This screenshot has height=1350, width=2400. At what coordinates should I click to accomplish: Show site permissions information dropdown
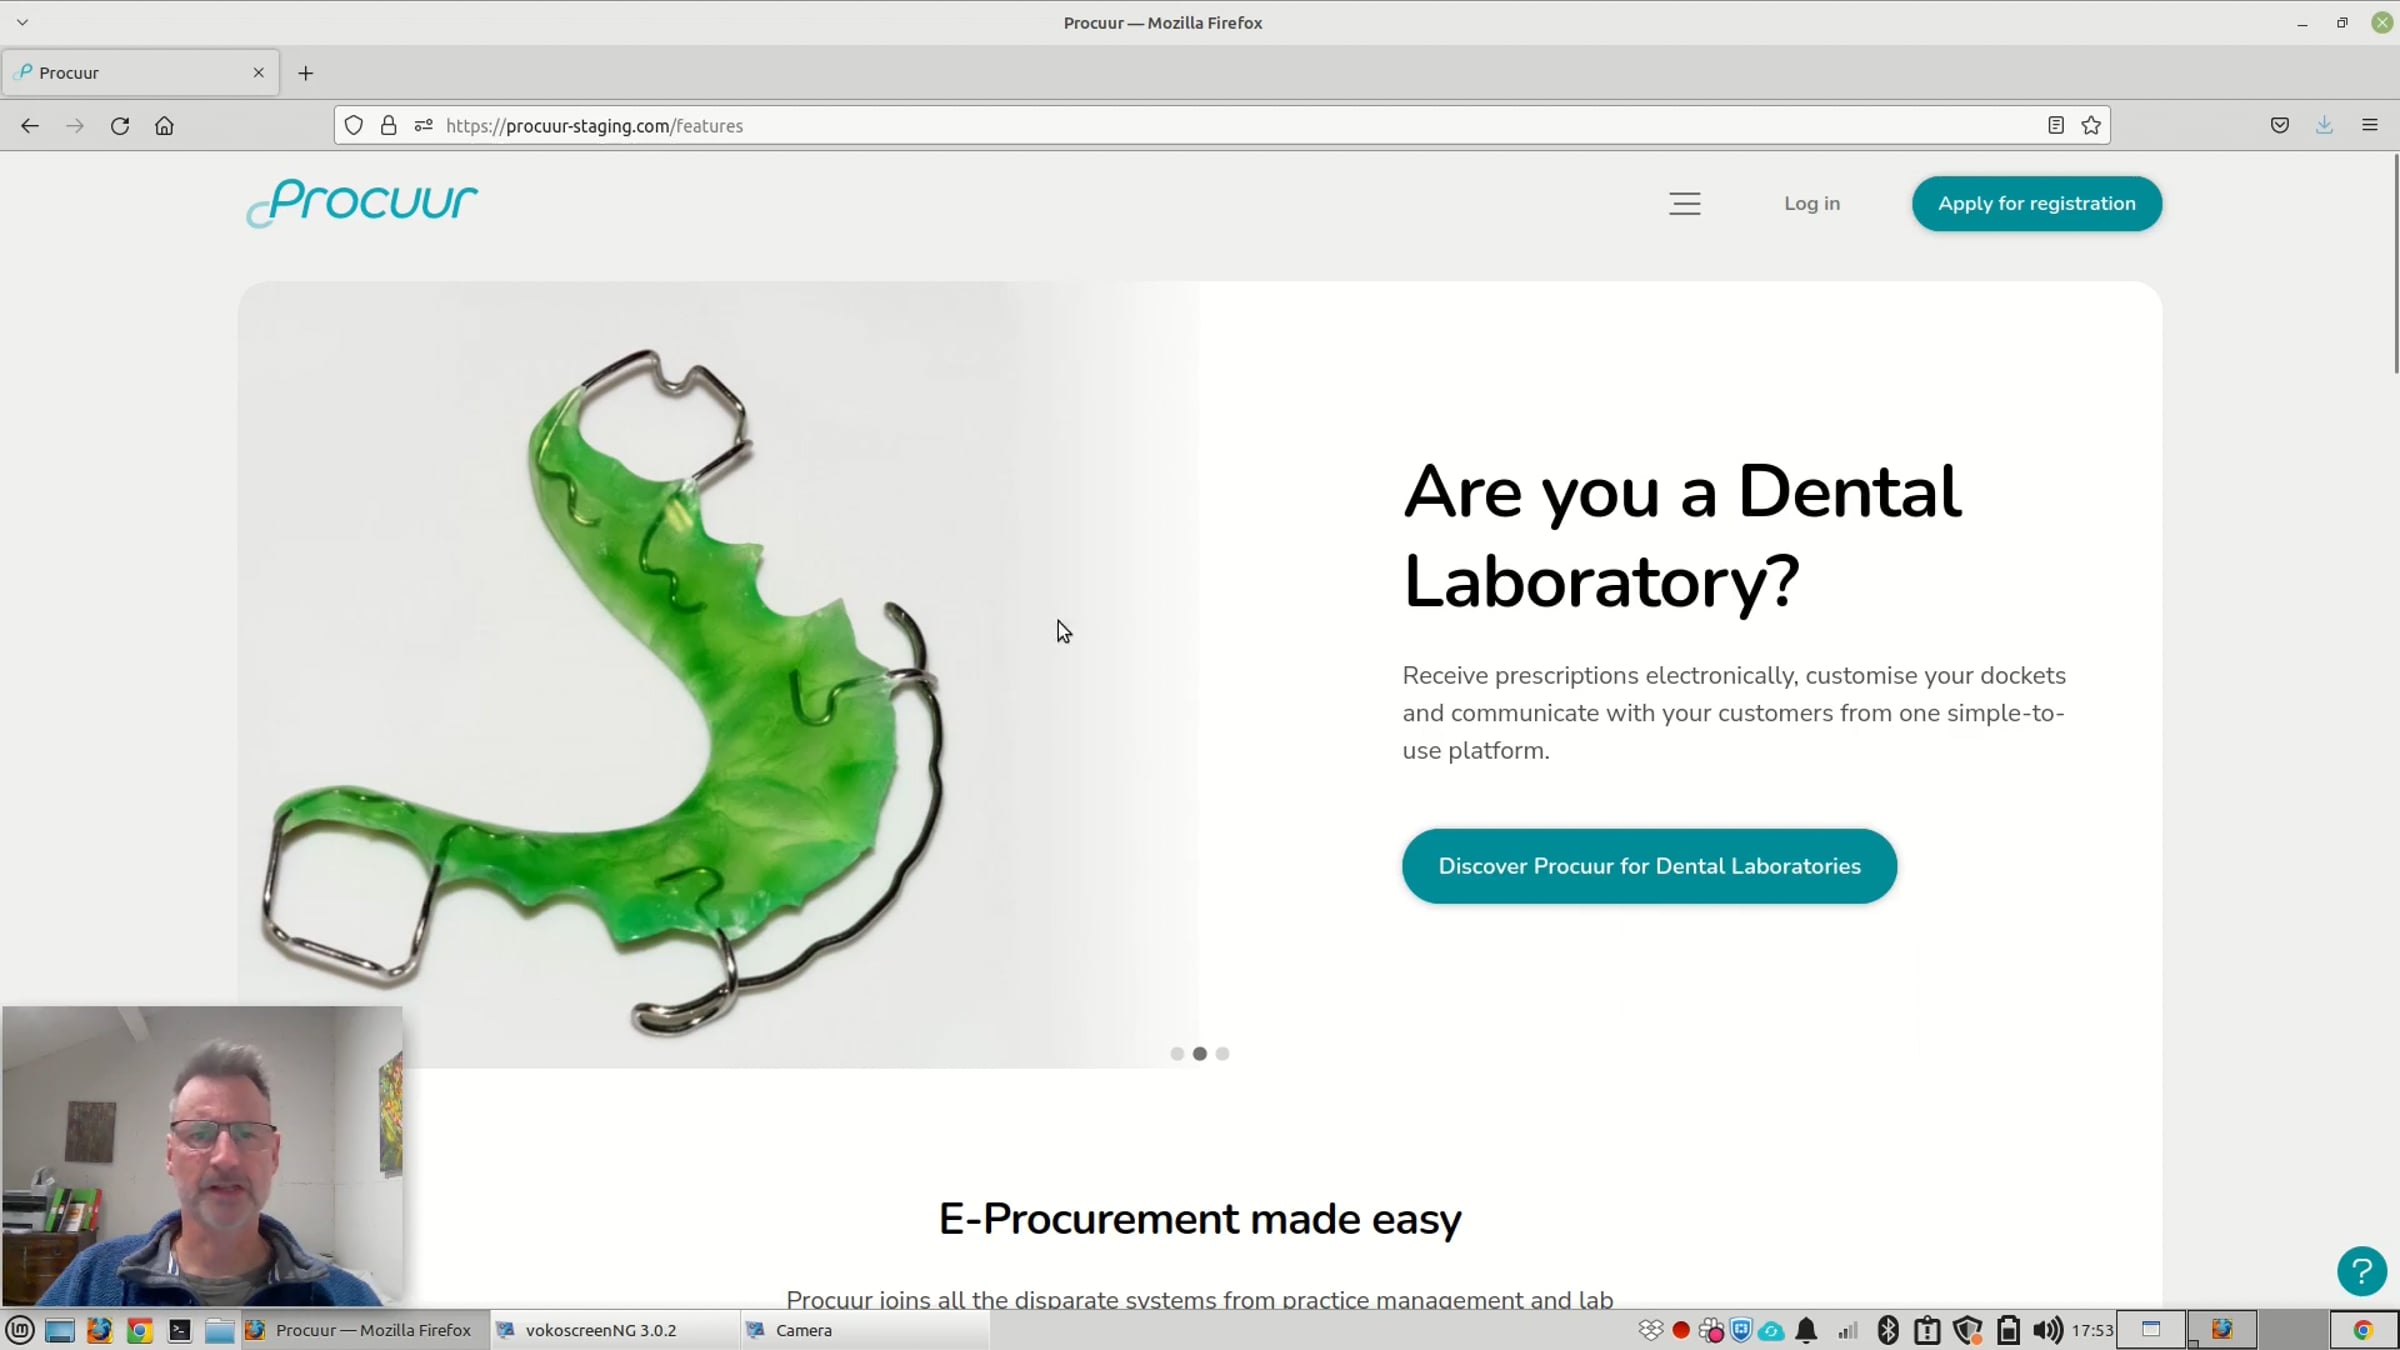tap(424, 126)
